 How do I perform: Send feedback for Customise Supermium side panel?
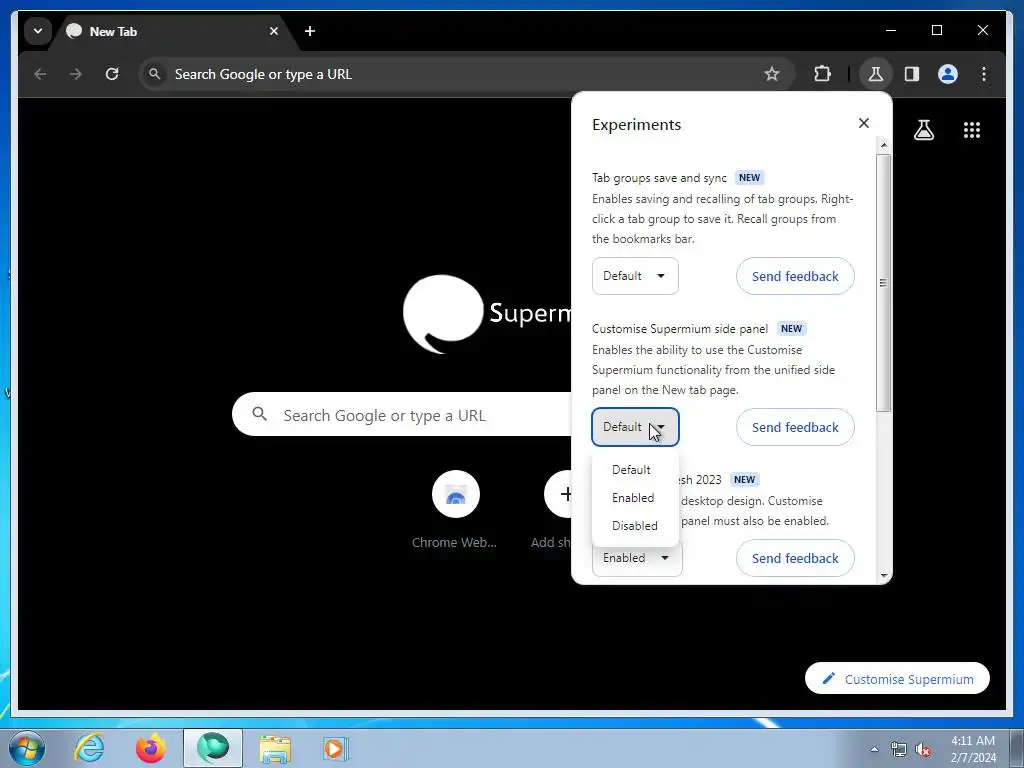tap(795, 427)
